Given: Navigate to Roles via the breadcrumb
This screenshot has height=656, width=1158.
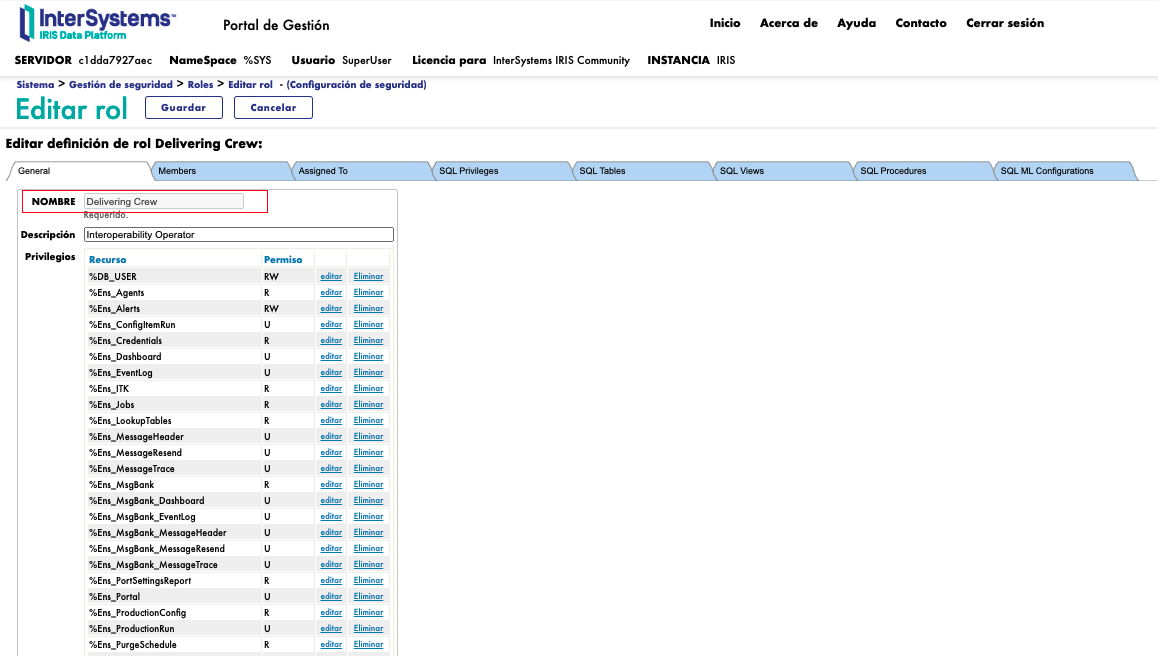Looking at the screenshot, I should click(200, 85).
